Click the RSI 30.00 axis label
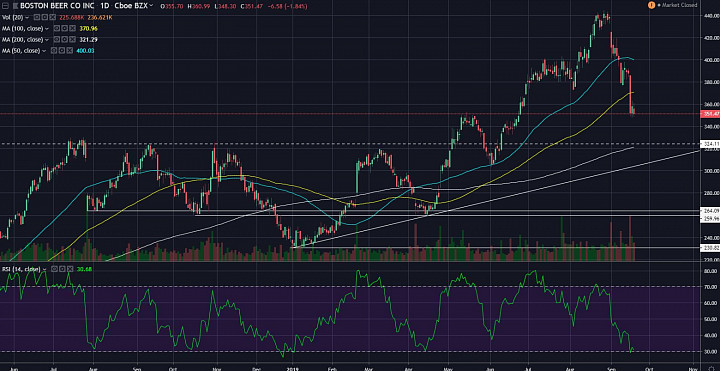720x371 pixels. [x=711, y=352]
